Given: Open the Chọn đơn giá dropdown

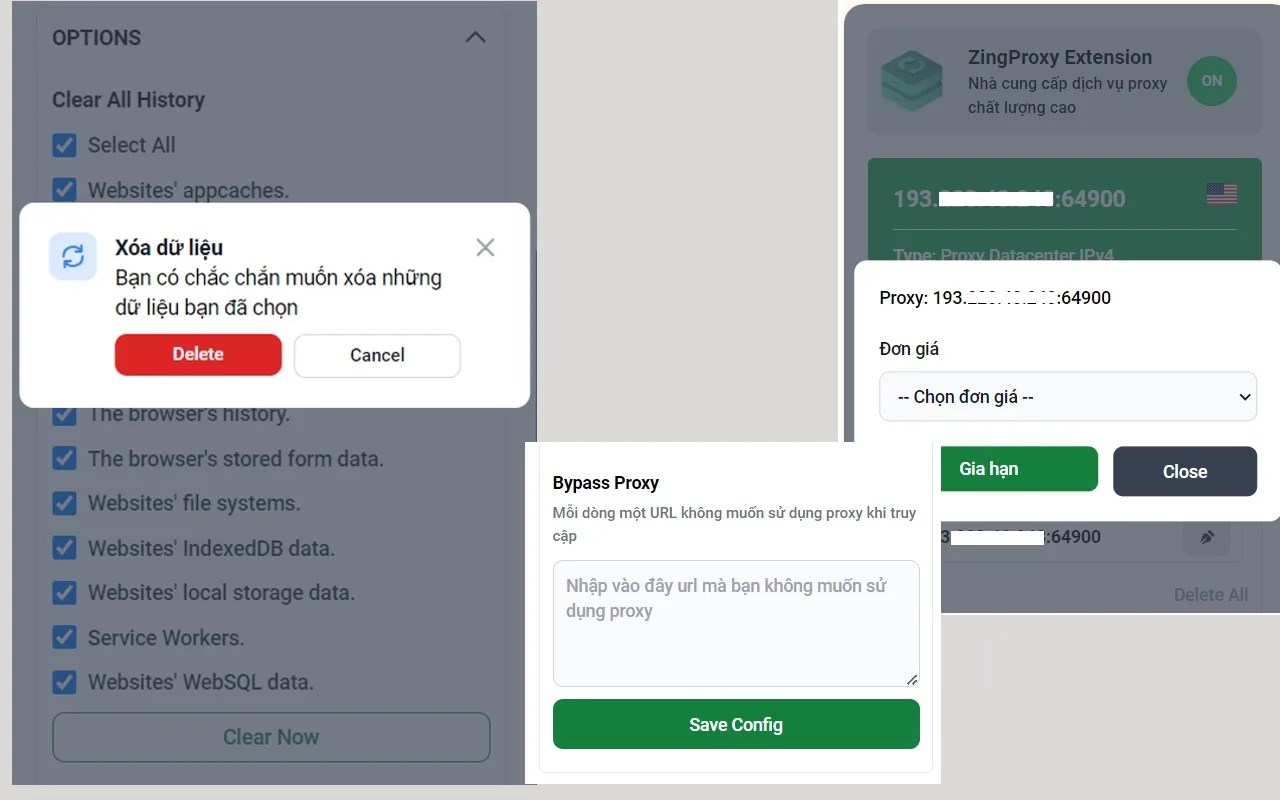Looking at the screenshot, I should click(1068, 397).
